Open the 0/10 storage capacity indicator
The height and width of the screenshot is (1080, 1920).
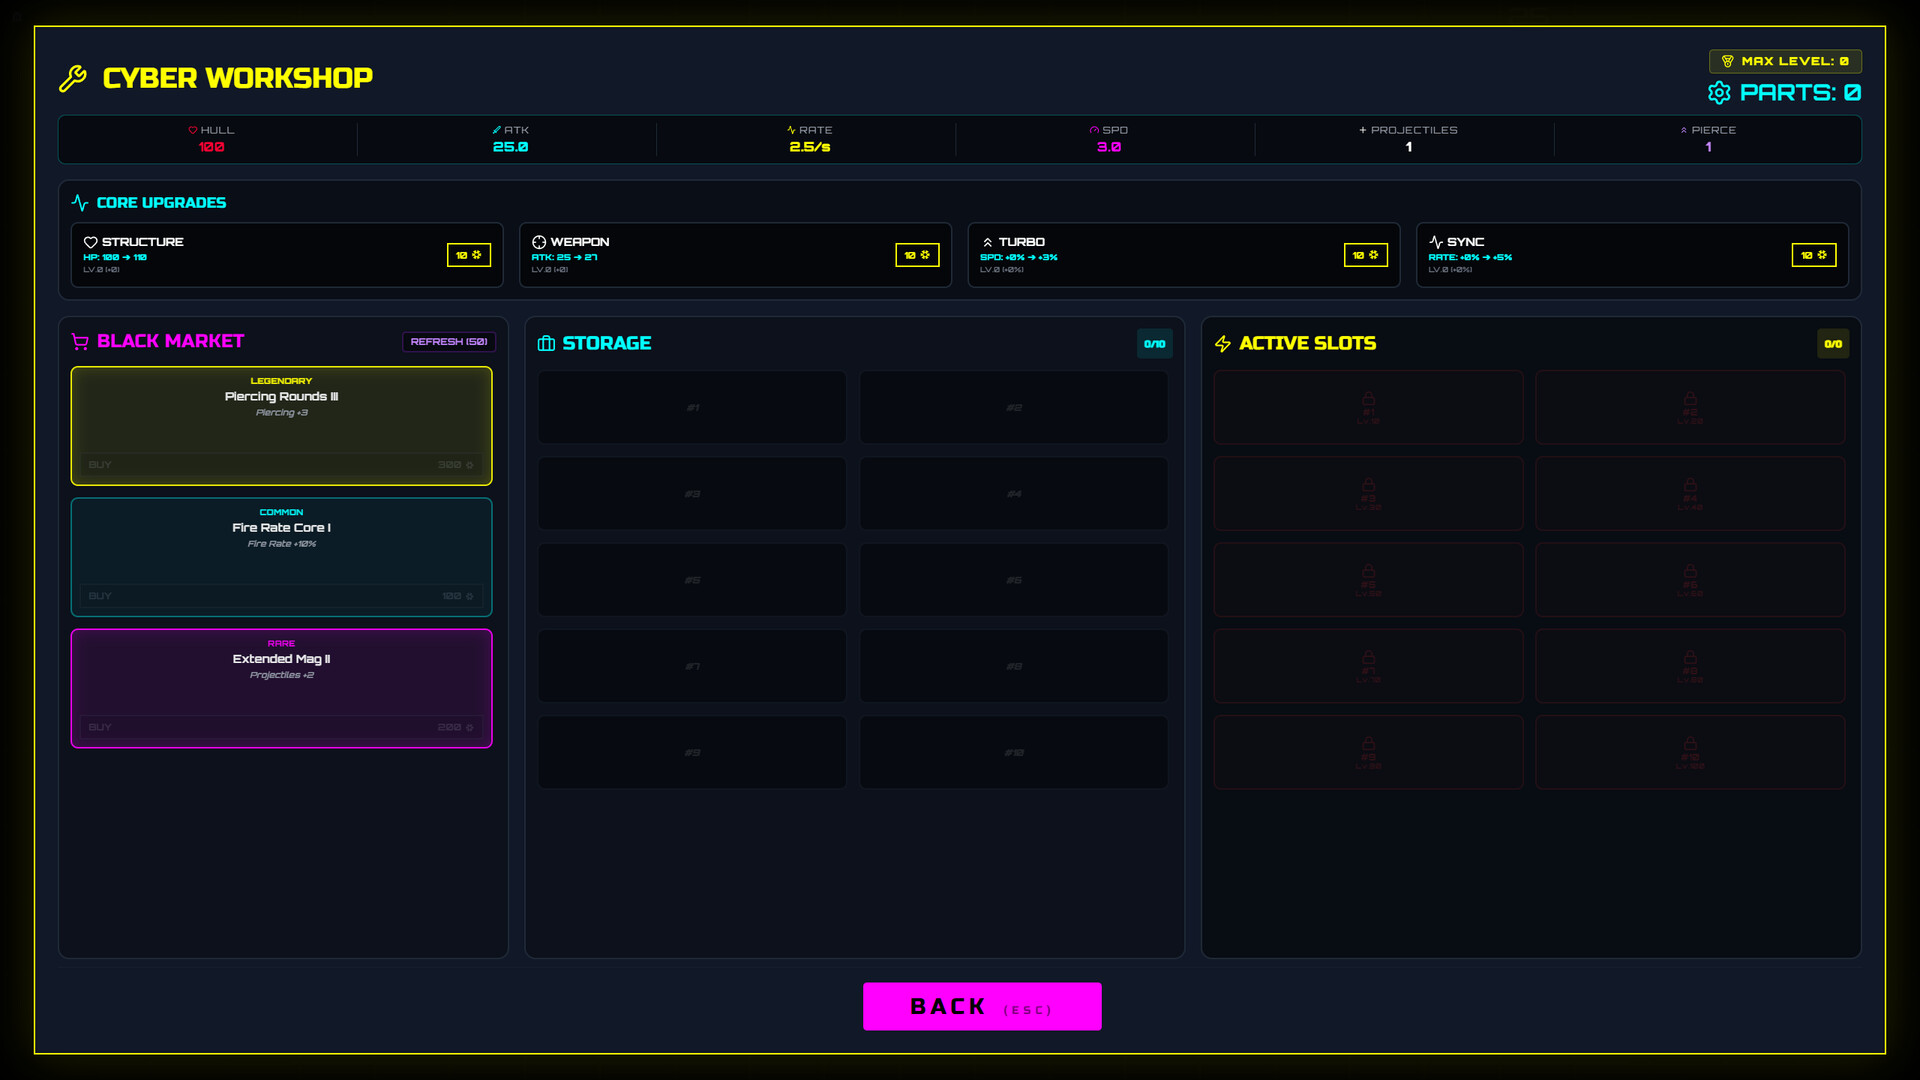[x=1154, y=343]
